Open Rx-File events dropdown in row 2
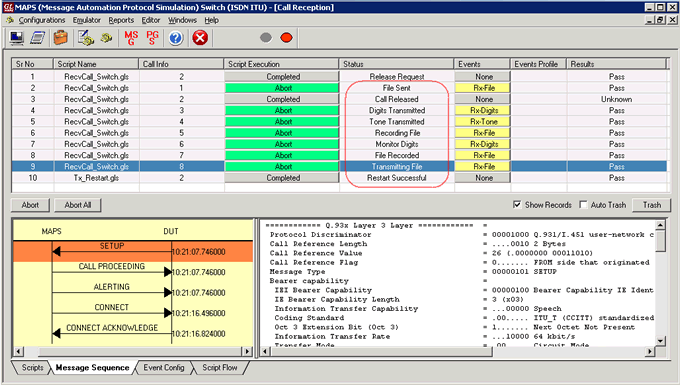680x385 pixels. coord(483,88)
